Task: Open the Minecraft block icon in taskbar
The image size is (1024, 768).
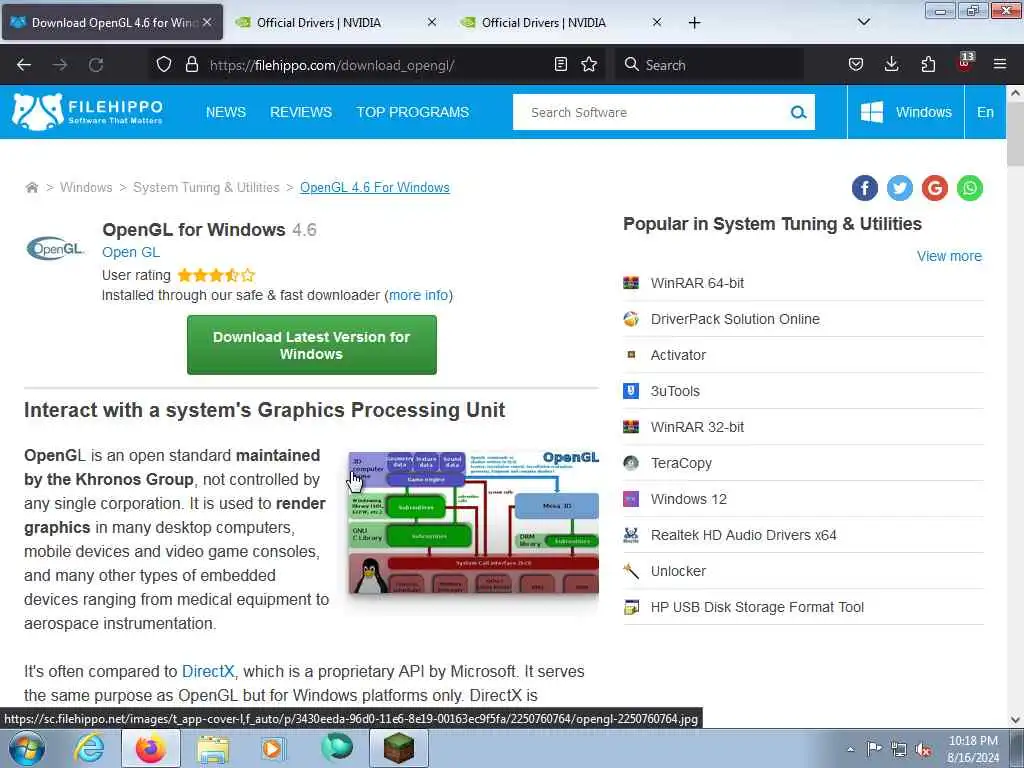Action: point(398,748)
